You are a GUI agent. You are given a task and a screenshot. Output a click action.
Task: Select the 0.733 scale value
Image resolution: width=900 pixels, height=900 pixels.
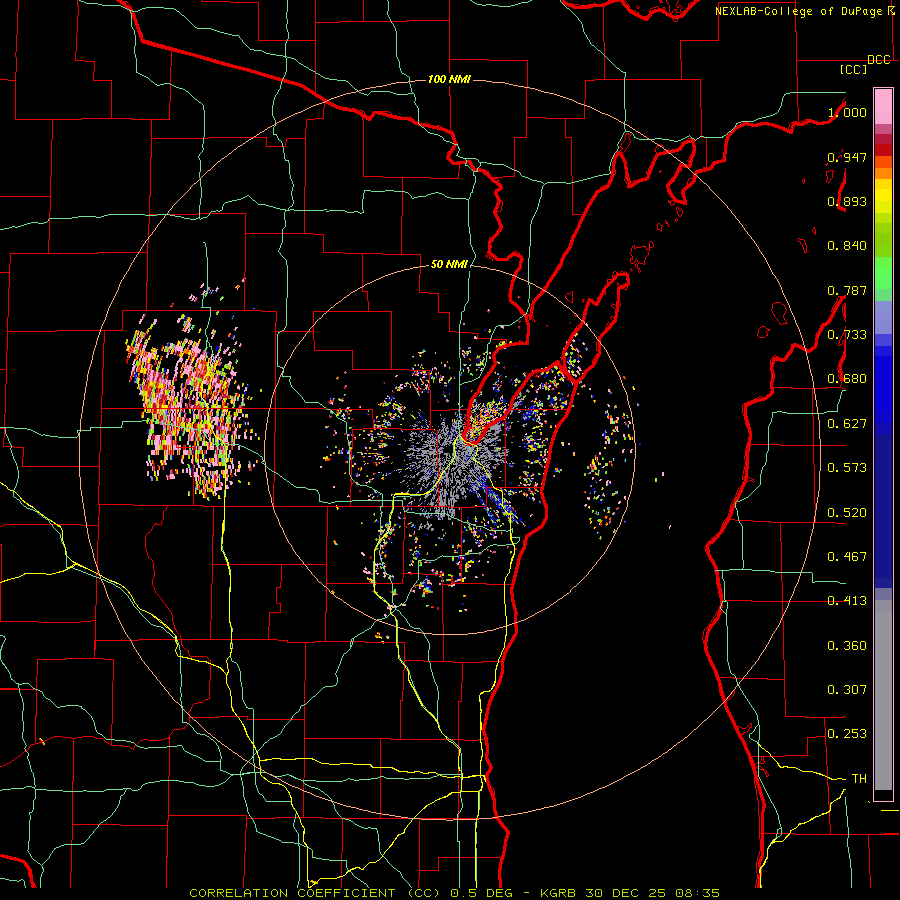(x=847, y=335)
